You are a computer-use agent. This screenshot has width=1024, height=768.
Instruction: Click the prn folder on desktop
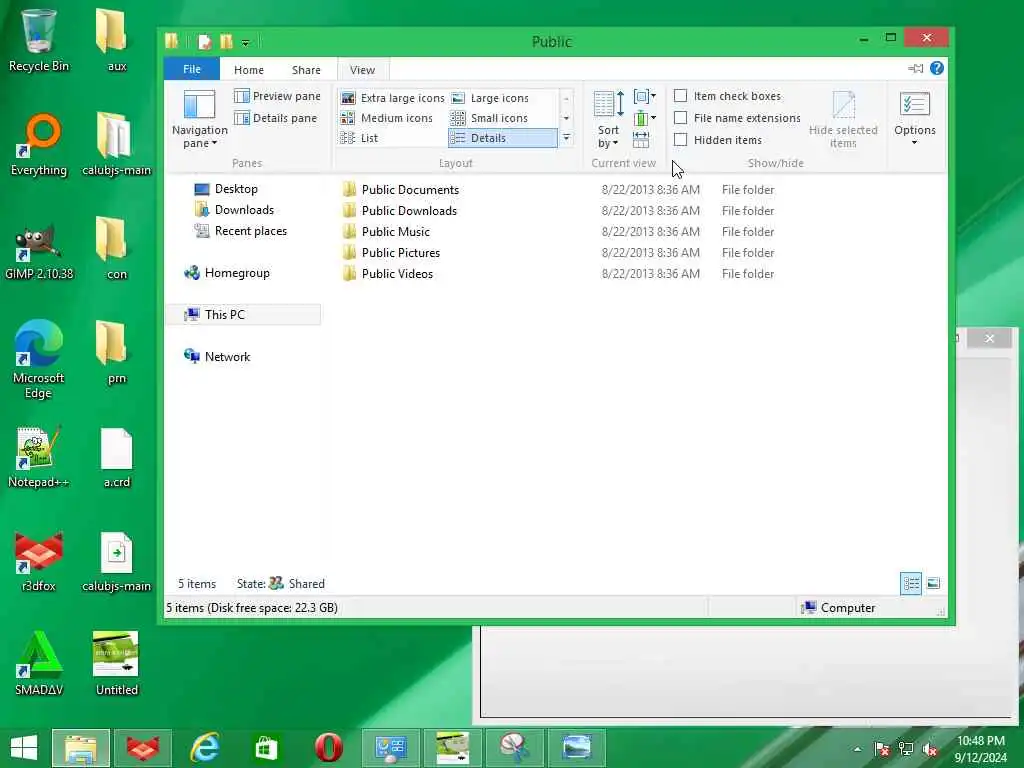tap(114, 353)
